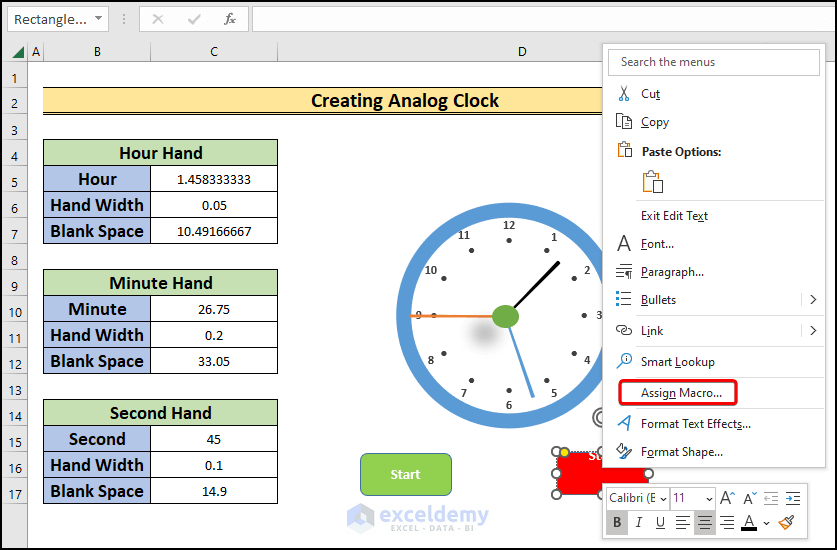Expand the Bullets submenu arrow
Screen dimensions: 837x550
pyautogui.click(x=813, y=300)
